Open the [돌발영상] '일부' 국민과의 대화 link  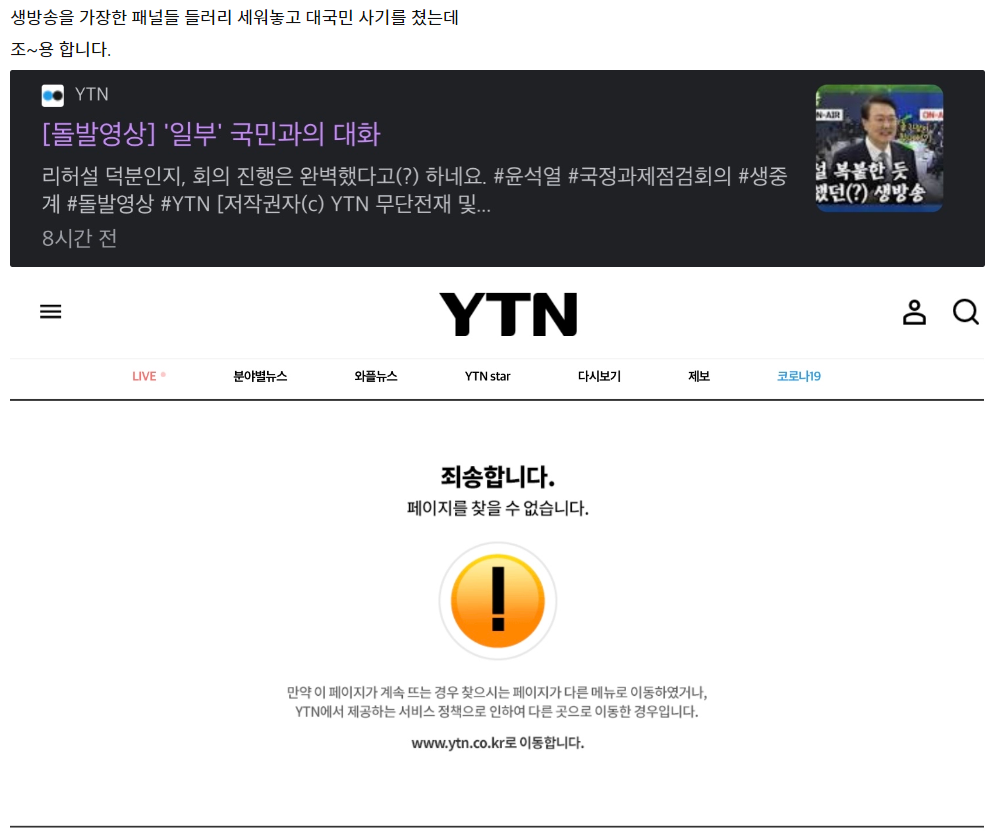[211, 134]
